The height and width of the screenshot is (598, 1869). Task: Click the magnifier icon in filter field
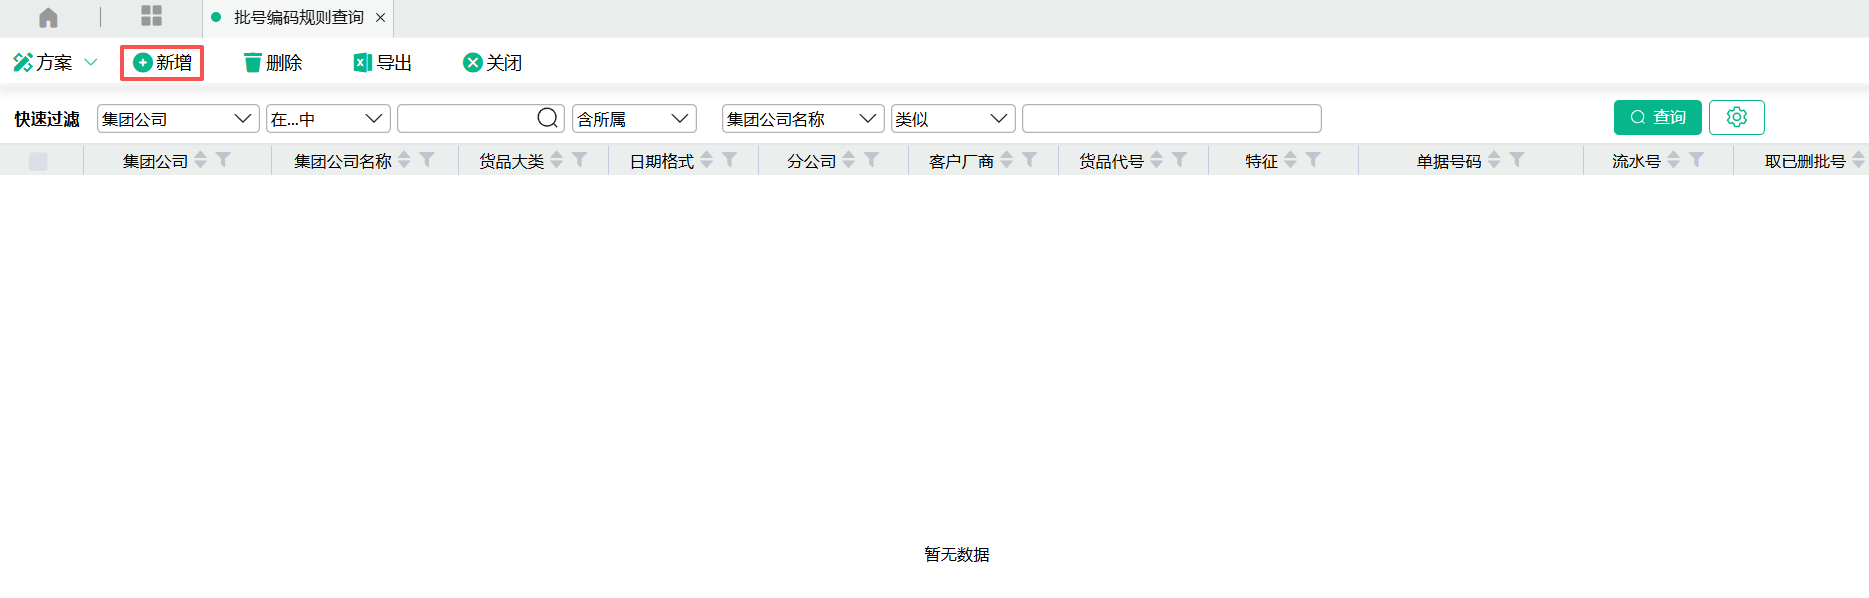click(547, 118)
